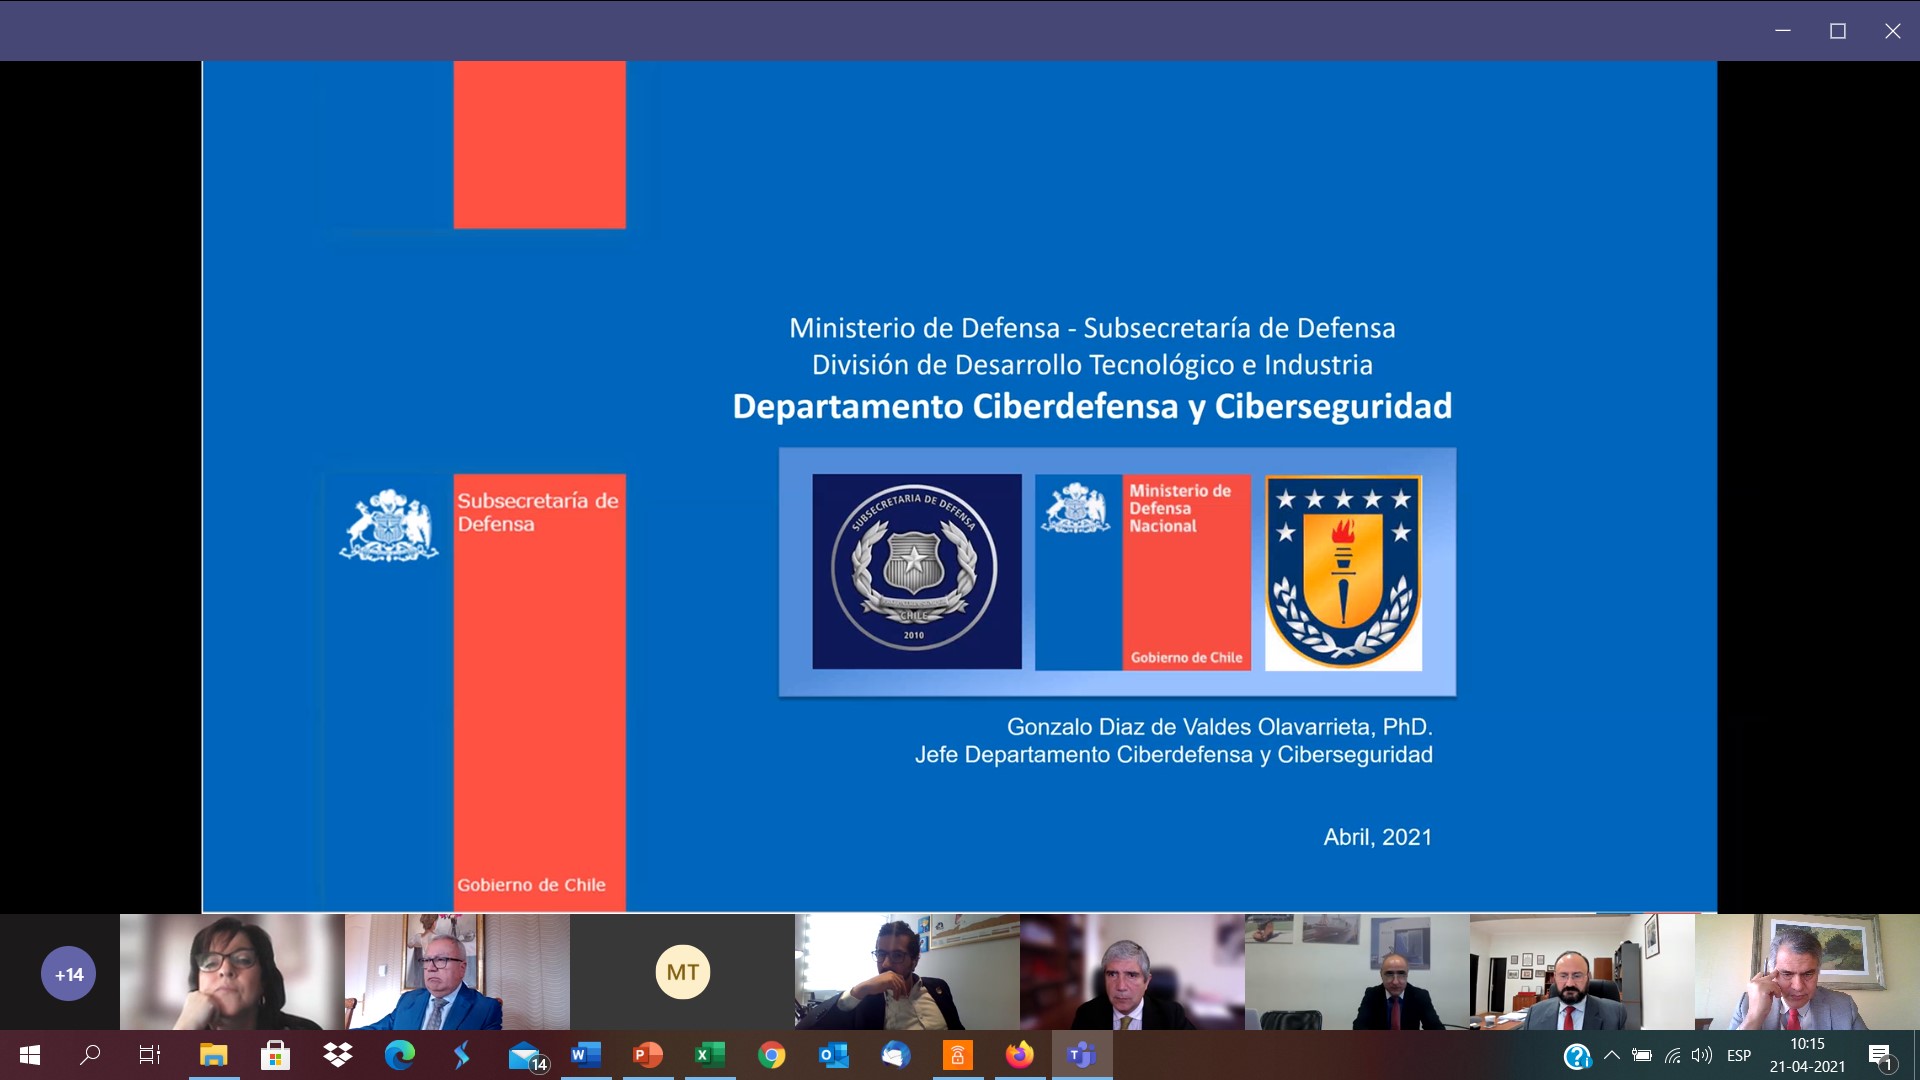The image size is (1920, 1080).
Task: Switch to Excel in taskbar
Action: 710,1055
